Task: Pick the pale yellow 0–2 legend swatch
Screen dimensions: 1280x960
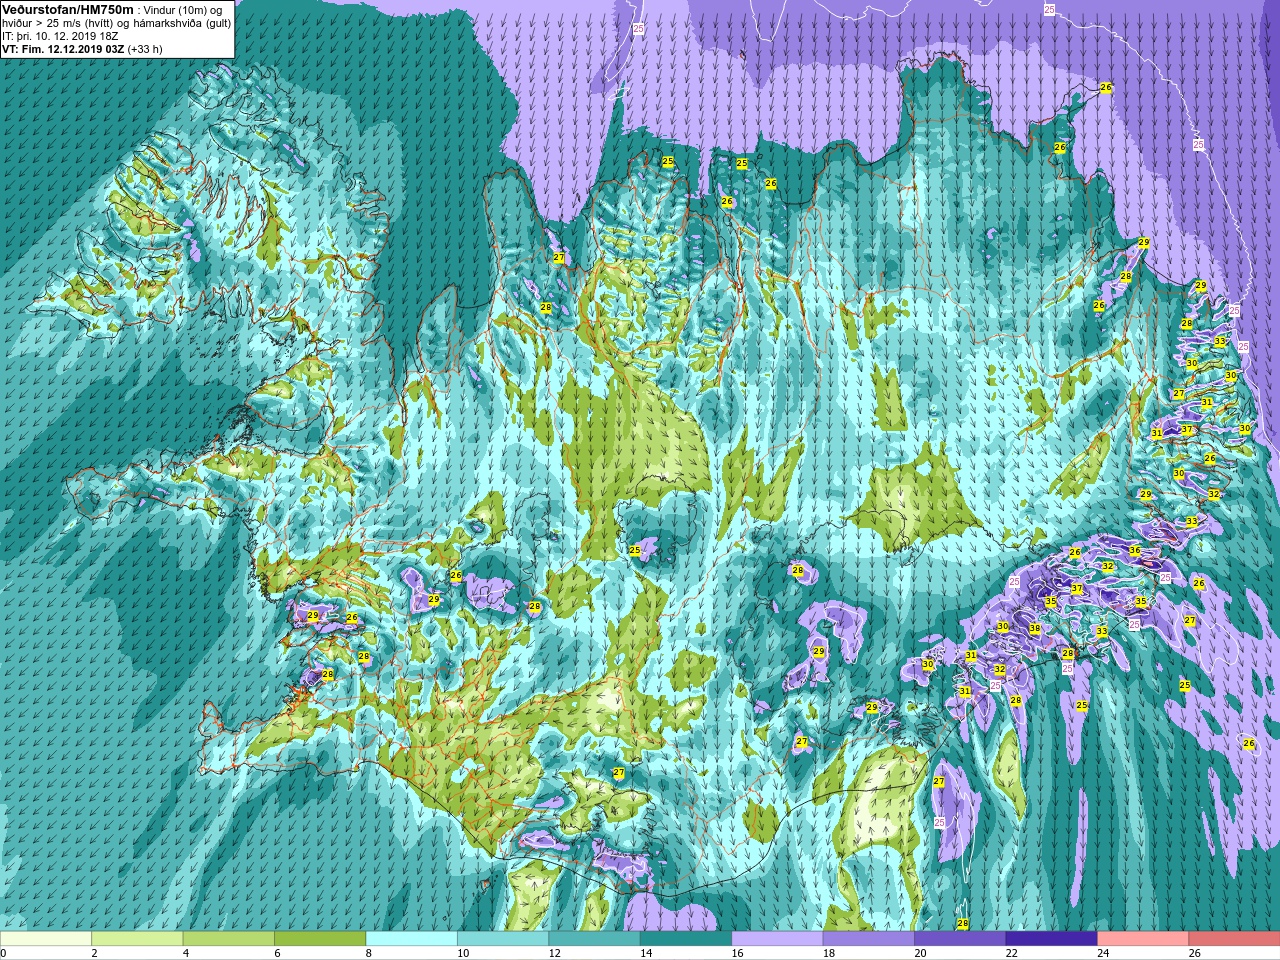Action: click(x=46, y=939)
